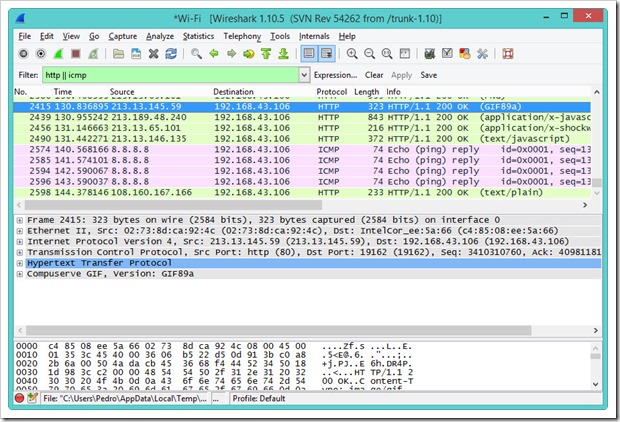The image size is (620, 422).
Task: Open the Go menu
Action: point(94,36)
